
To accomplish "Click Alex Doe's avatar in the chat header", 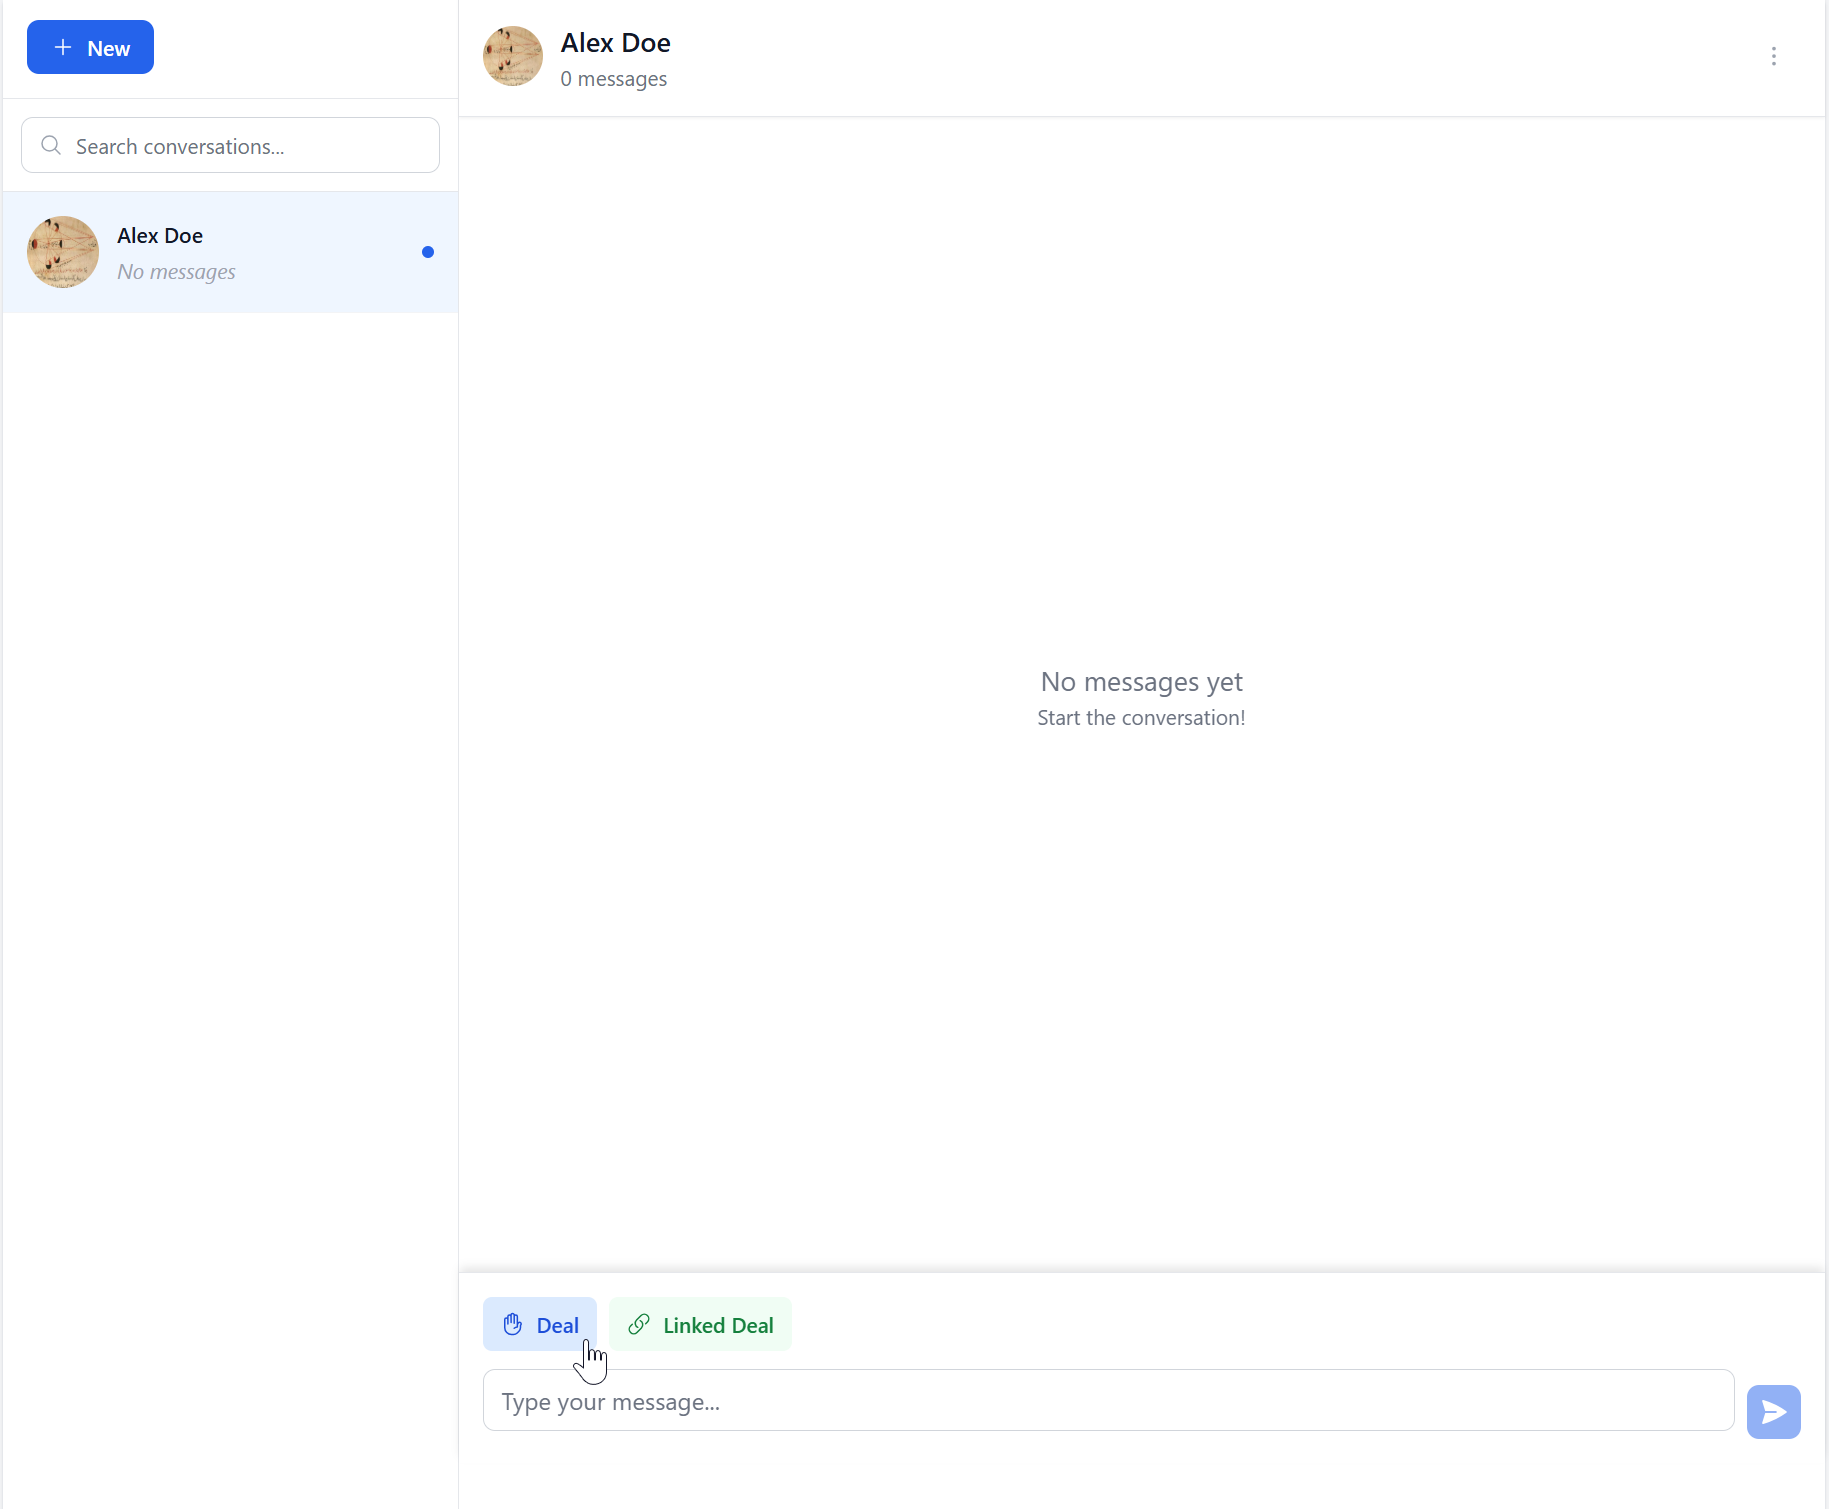I will (x=513, y=56).
